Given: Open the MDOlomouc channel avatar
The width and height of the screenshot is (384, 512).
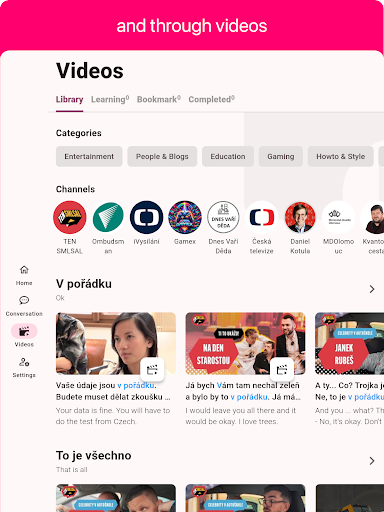Looking at the screenshot, I should coord(338,217).
